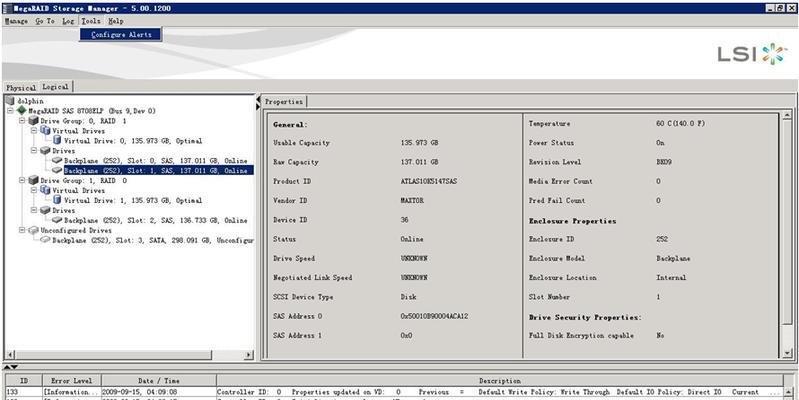
Task: Click the Slot 3 SATA drive icon
Action: coord(45,240)
